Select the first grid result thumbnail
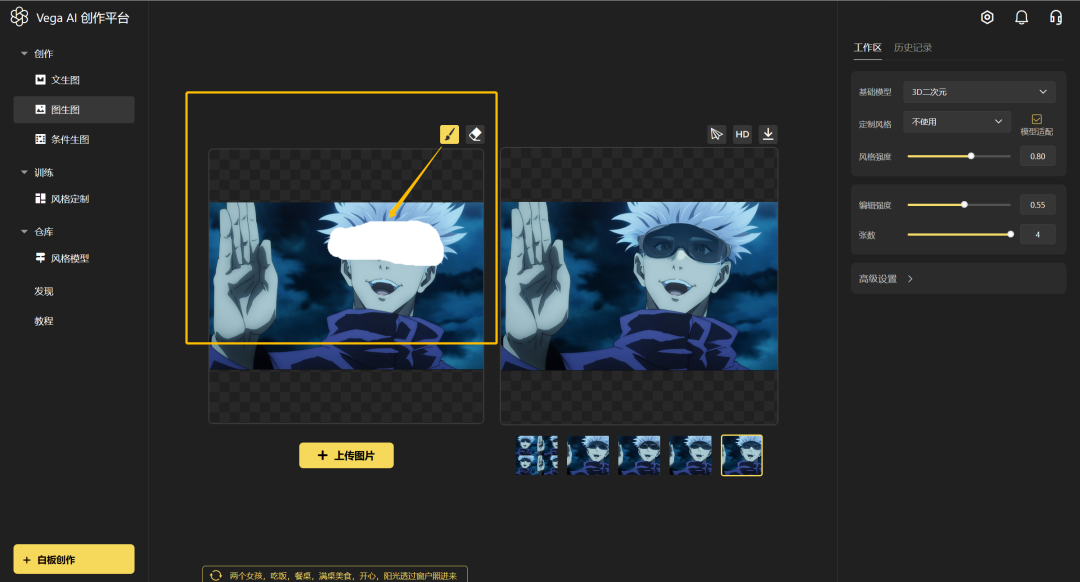The image size is (1080, 582). [537, 455]
